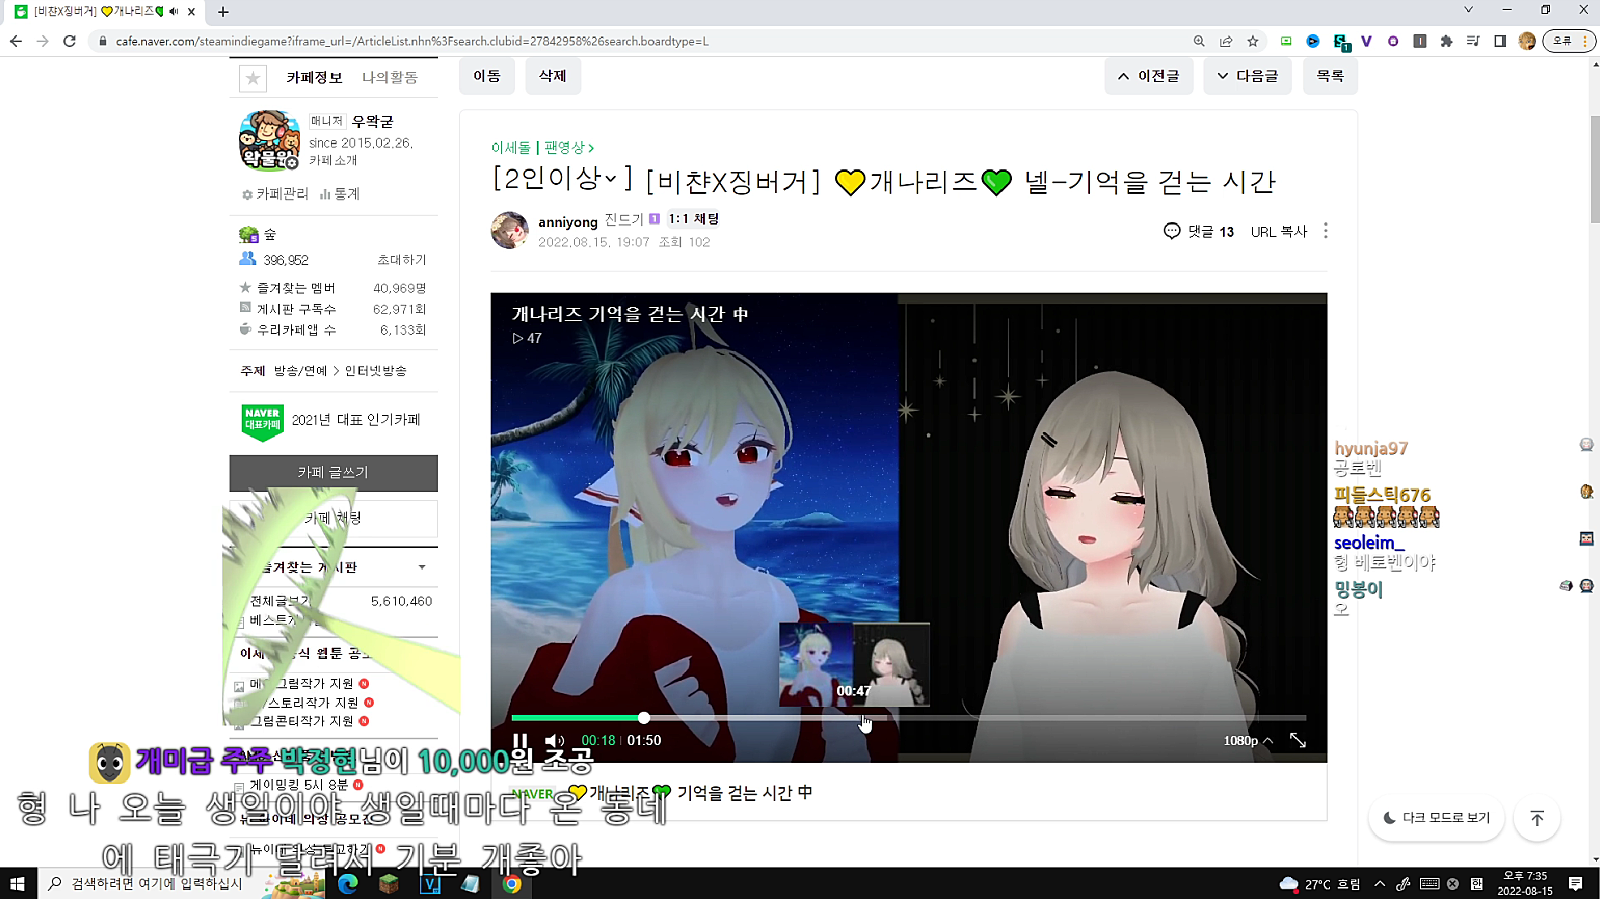Click the Chrome 오류 error menu button
1600x899 pixels.
coord(1569,41)
